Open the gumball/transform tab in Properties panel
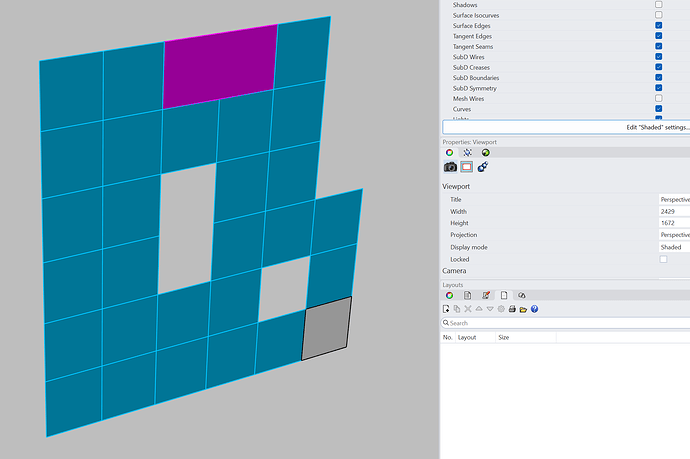 (467, 153)
